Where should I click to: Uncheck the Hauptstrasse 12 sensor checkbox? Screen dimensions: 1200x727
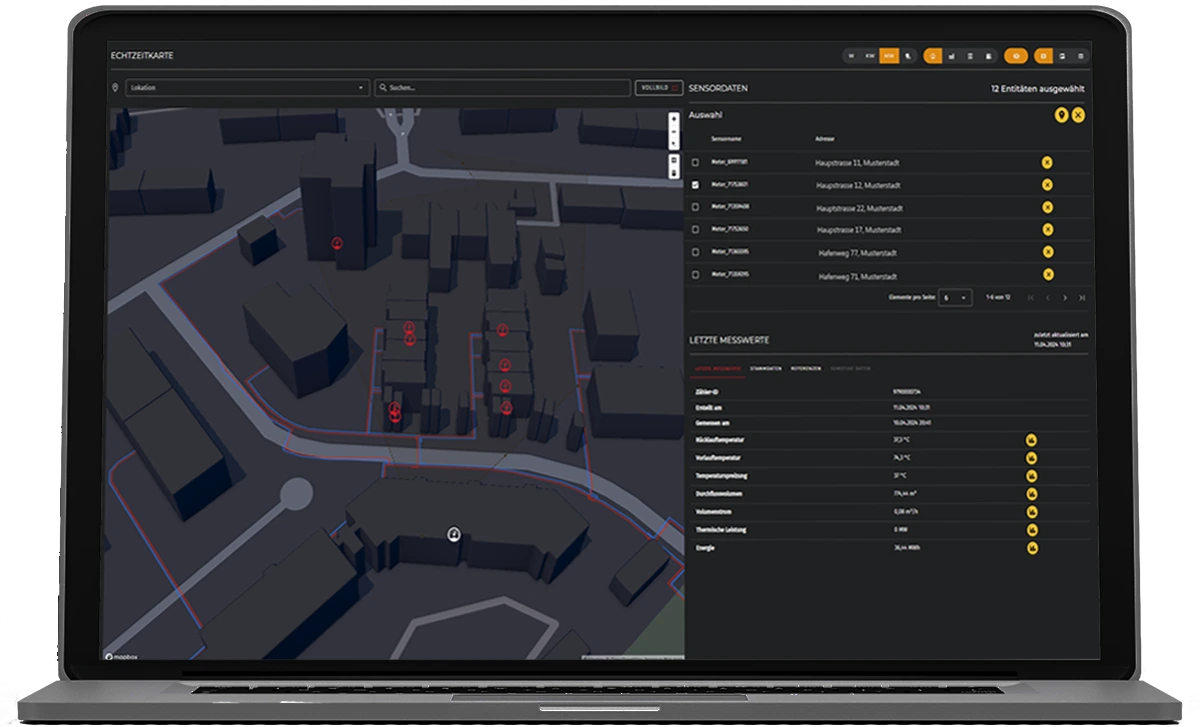[696, 185]
